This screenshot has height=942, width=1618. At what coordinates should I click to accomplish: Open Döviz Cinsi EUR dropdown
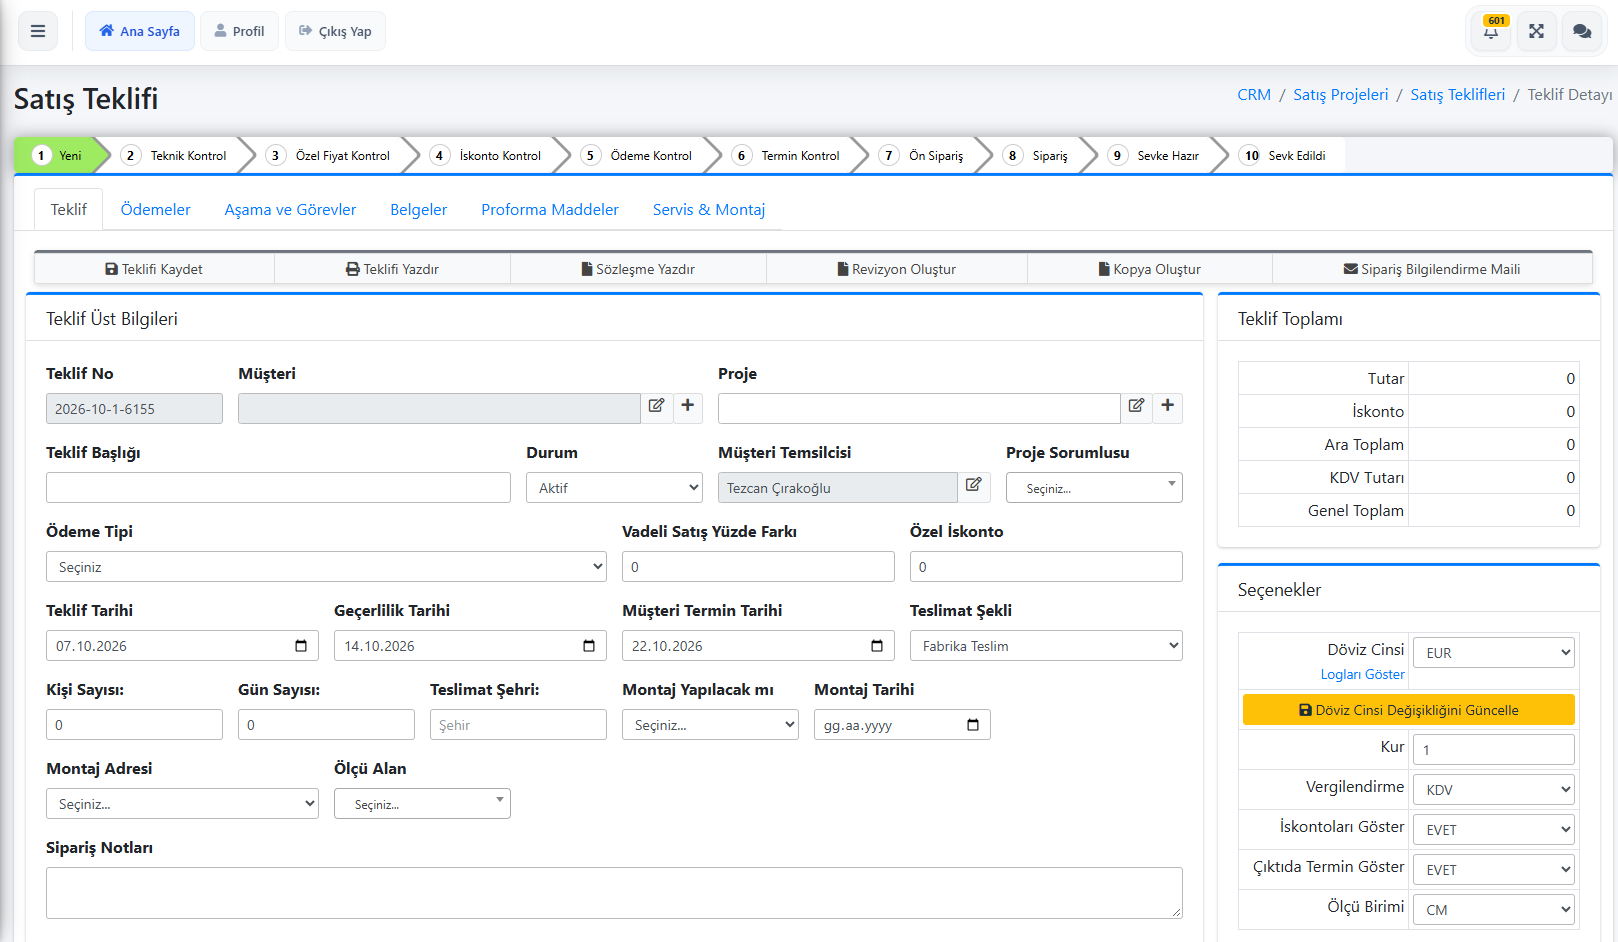pos(1494,653)
